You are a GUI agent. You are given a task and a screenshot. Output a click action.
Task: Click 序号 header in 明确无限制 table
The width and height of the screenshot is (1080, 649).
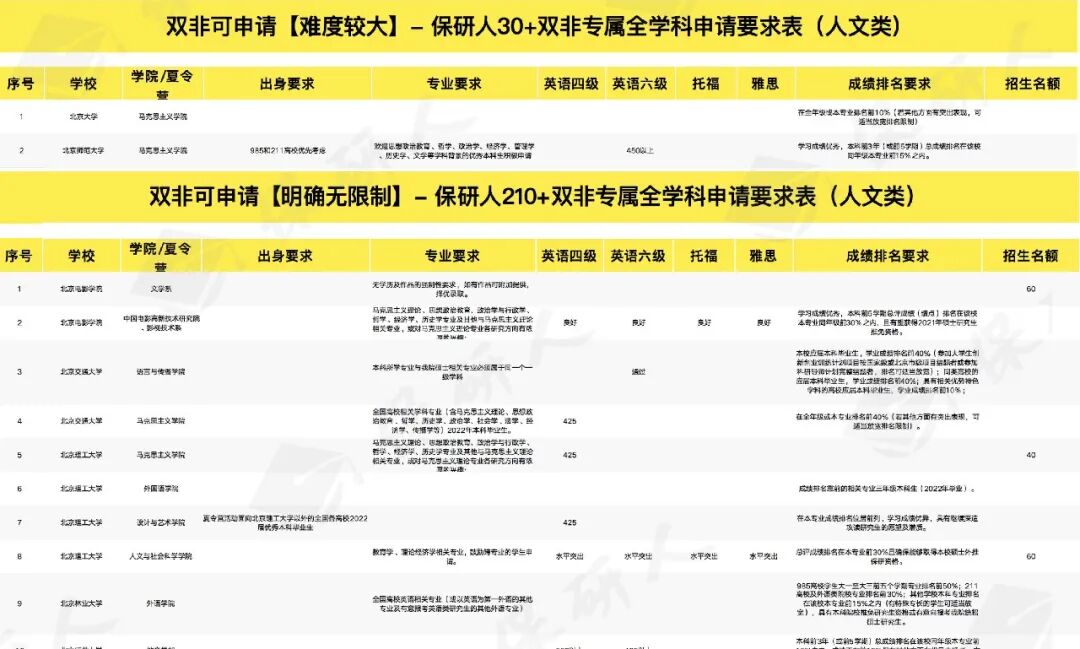[x=19, y=256]
